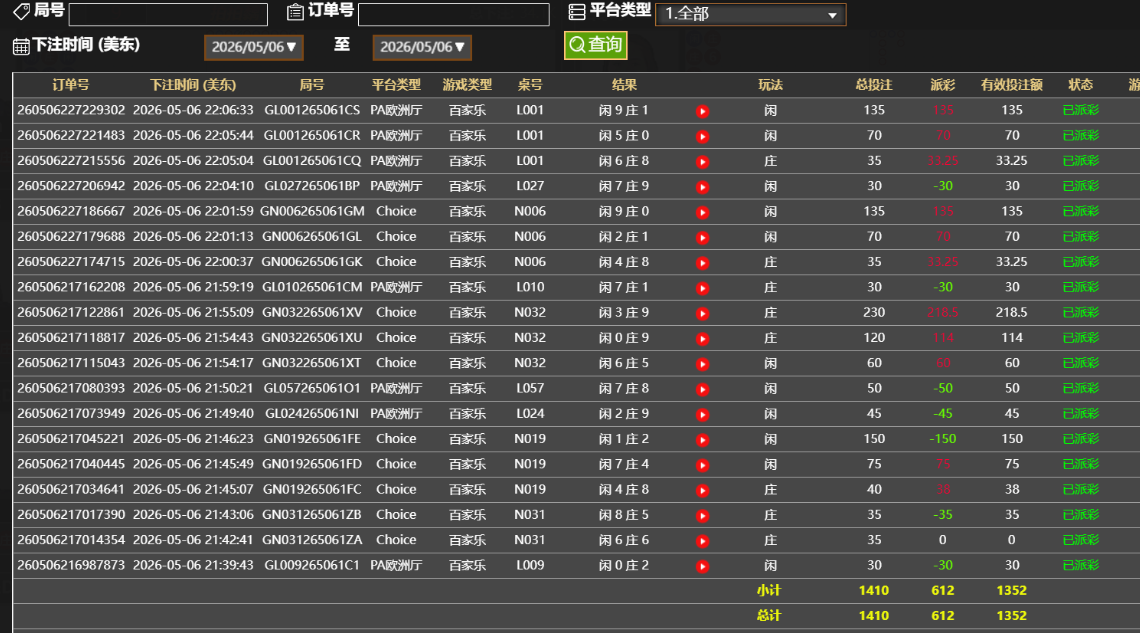The image size is (1140, 633).
Task: Click bet time 2026-05-06 22:04:10
Action: 193,186
